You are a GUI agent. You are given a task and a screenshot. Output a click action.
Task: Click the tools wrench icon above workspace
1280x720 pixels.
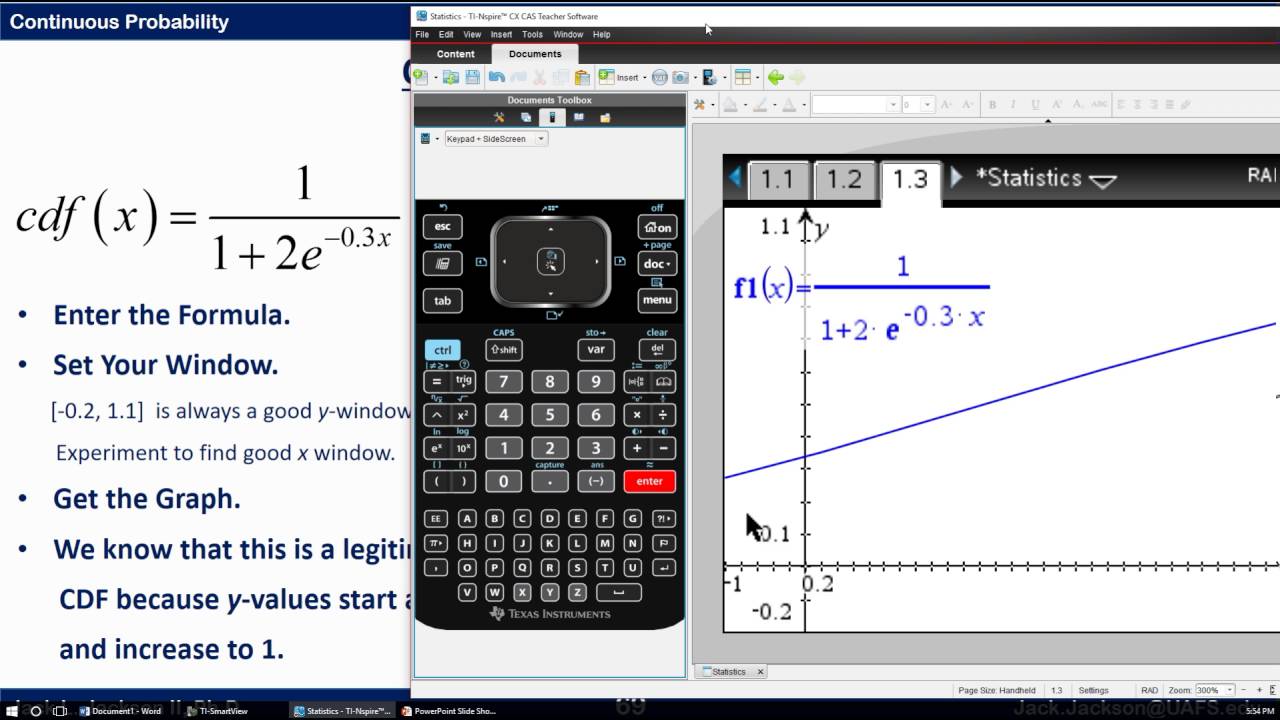[699, 104]
